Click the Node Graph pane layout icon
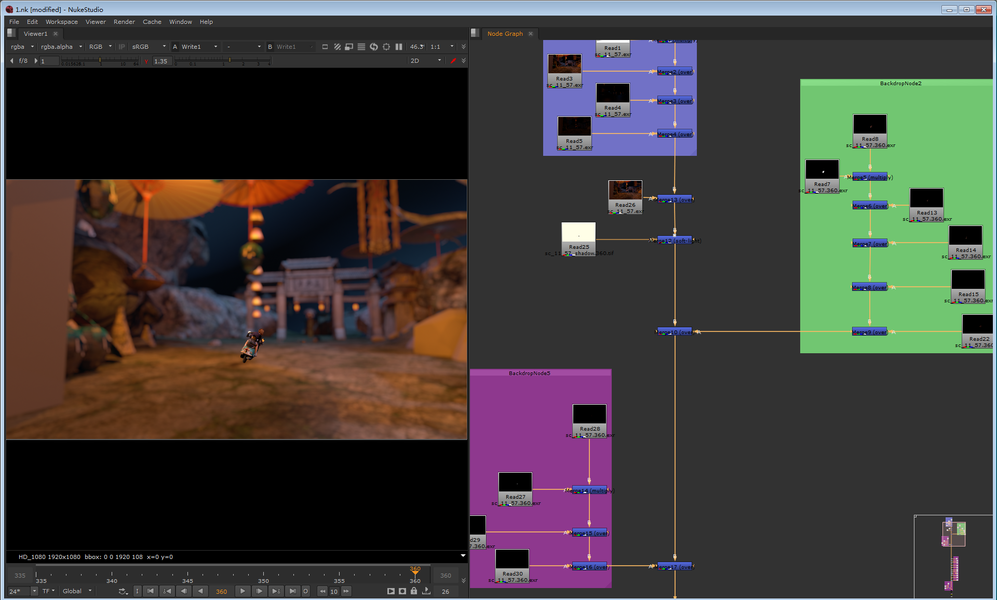This screenshot has height=600, width=997. 475,33
